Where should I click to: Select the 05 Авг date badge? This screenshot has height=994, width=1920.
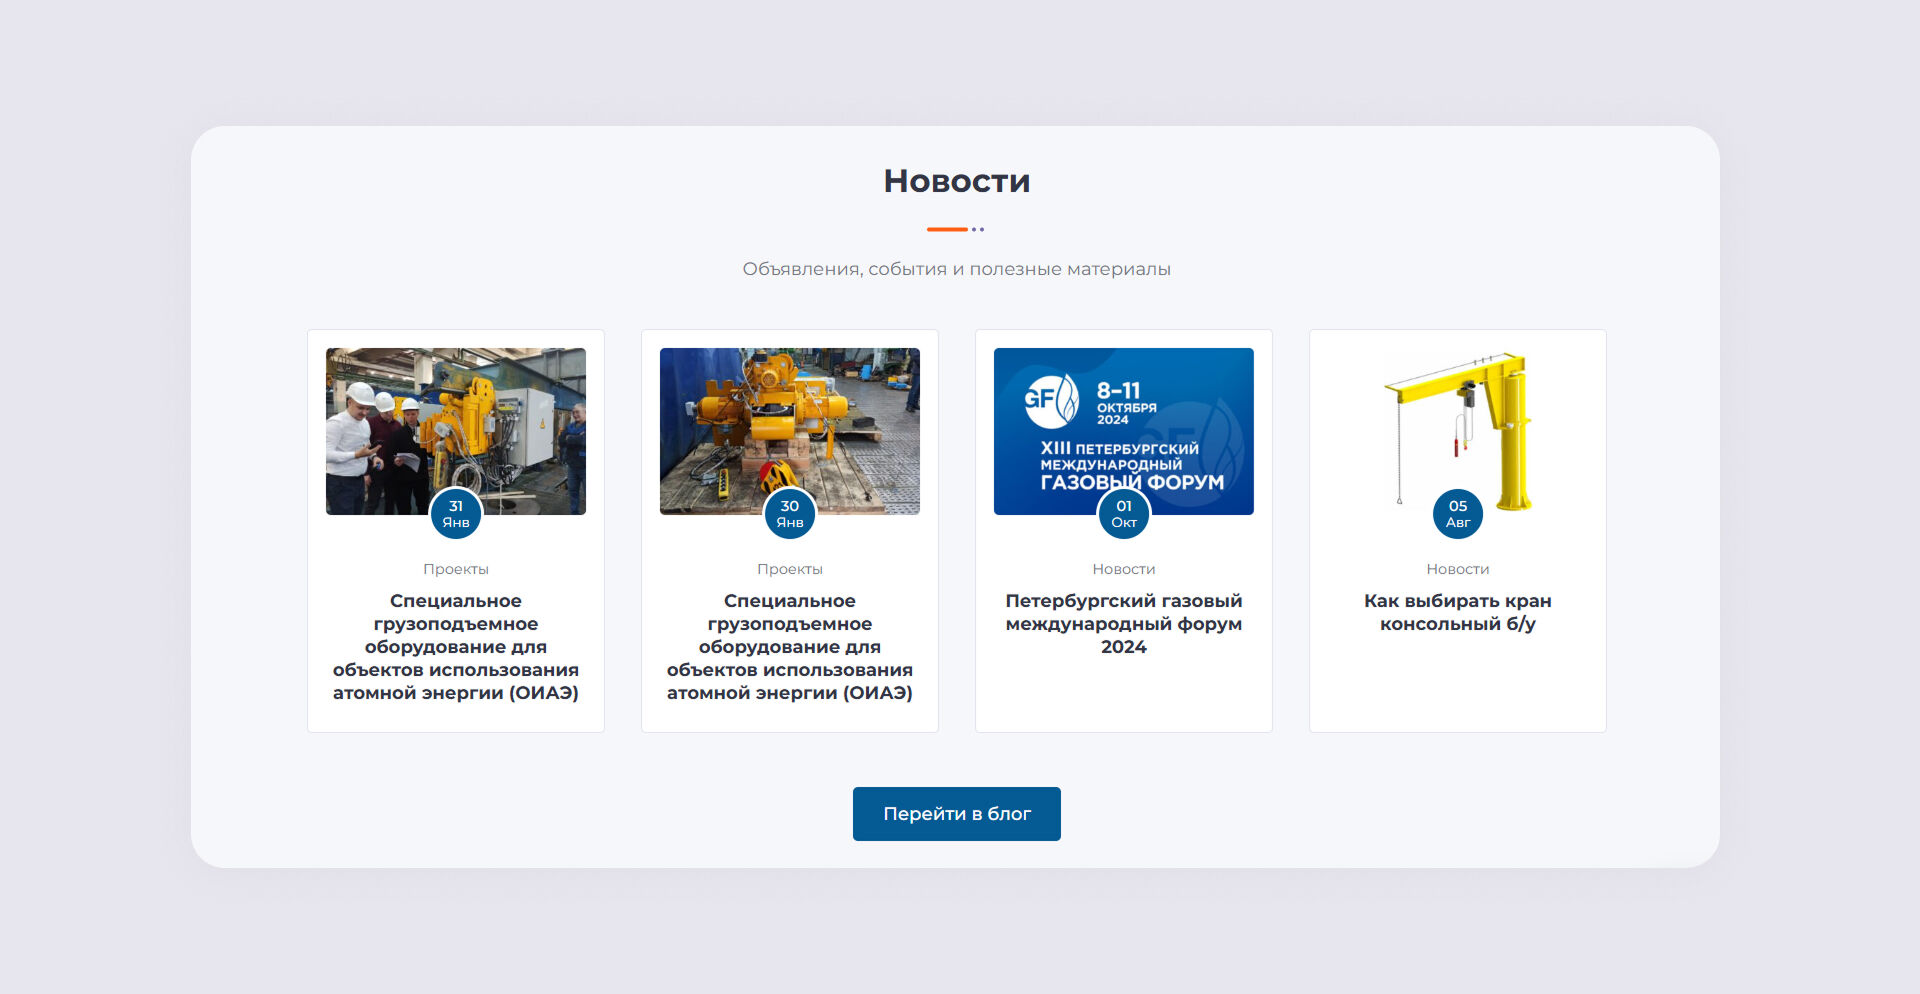pos(1458,514)
